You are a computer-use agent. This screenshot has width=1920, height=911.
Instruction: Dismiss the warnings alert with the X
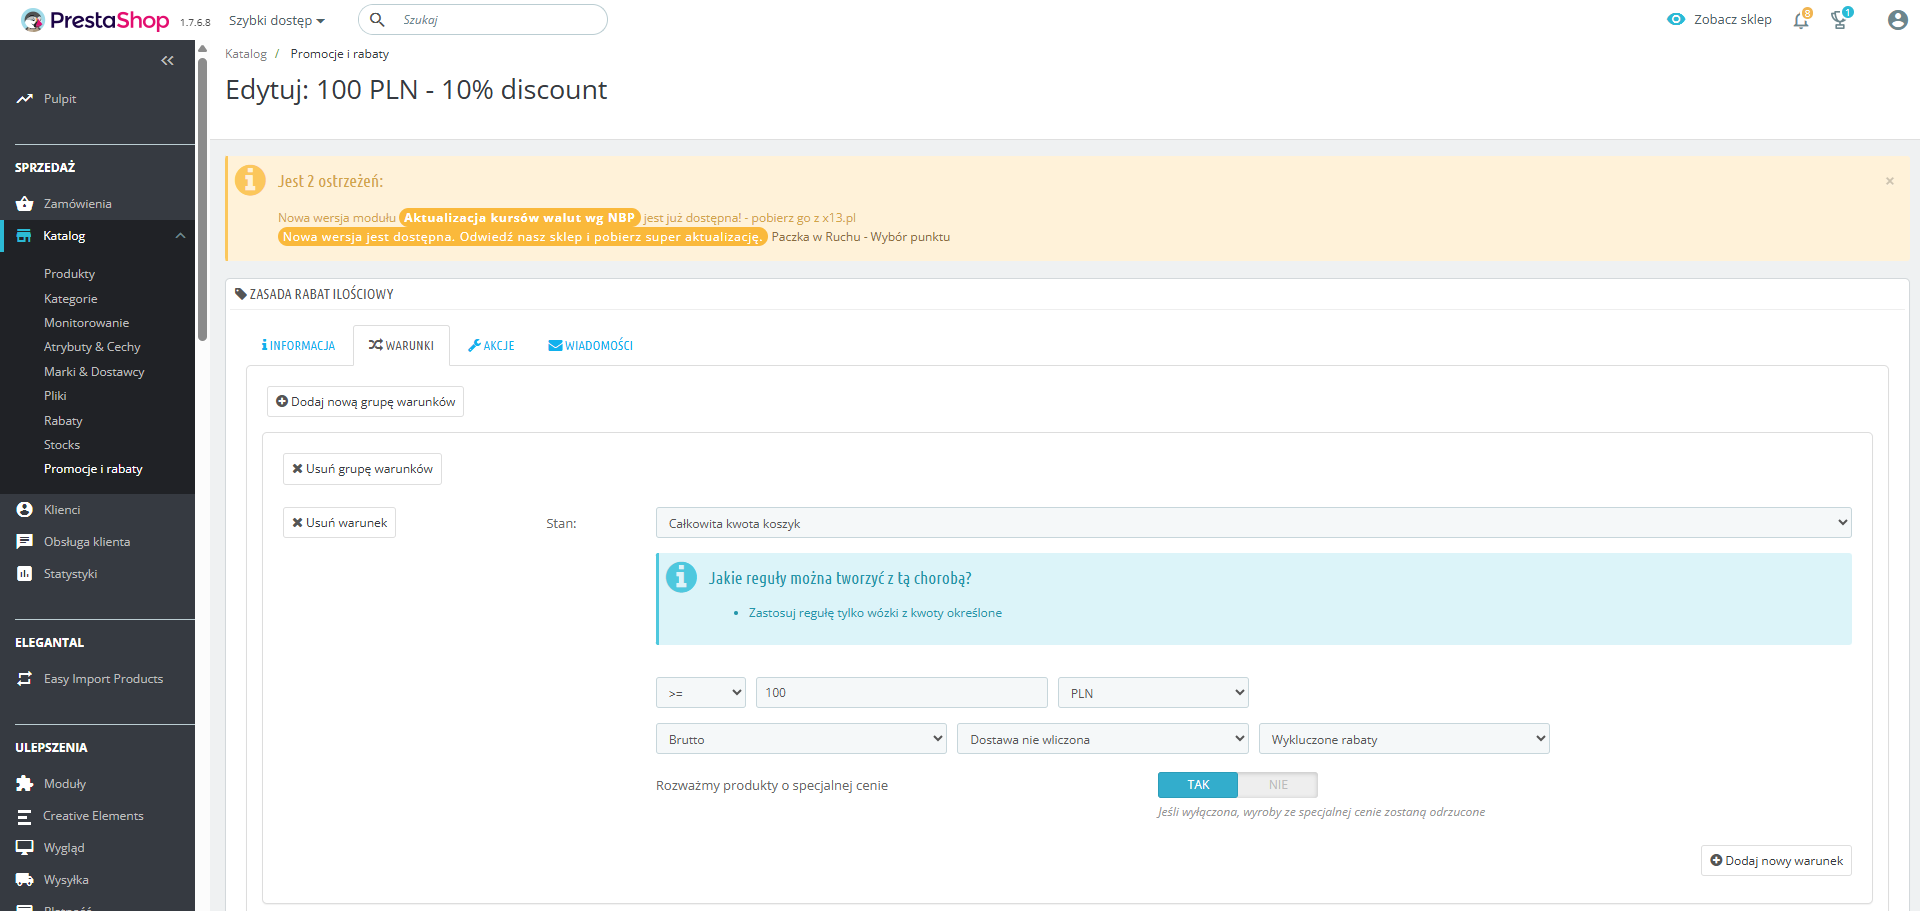click(x=1890, y=181)
